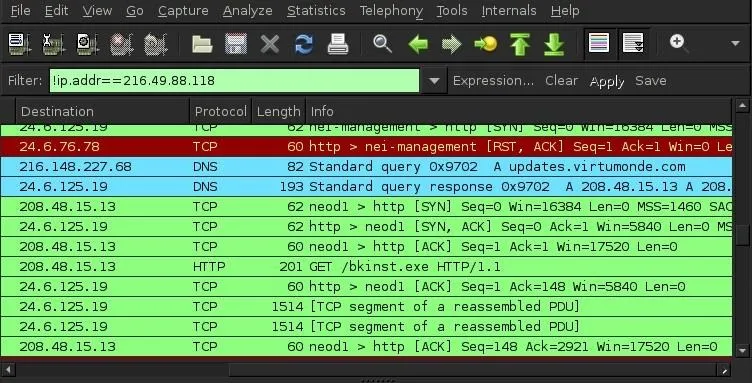Screen dimensions: 752x383
Task: Sort by Length column header
Action: 279,111
